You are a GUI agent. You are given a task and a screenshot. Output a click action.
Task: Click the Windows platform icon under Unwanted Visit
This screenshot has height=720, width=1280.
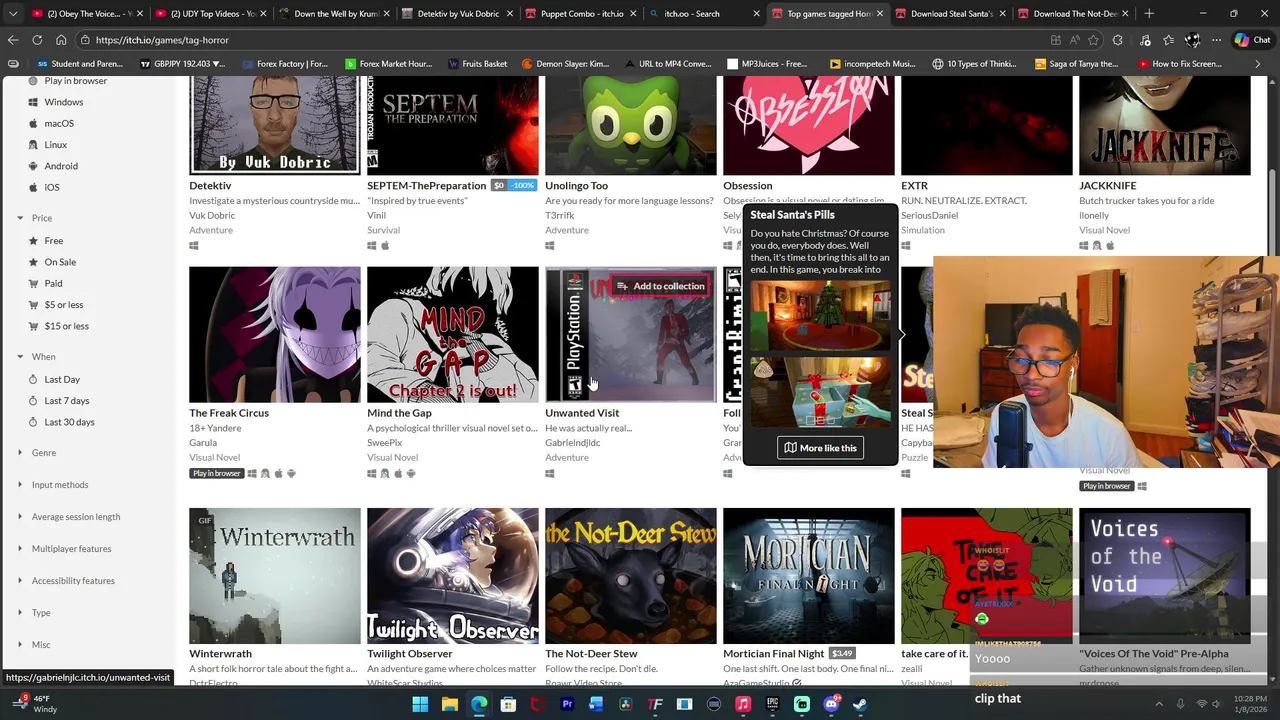(550, 473)
